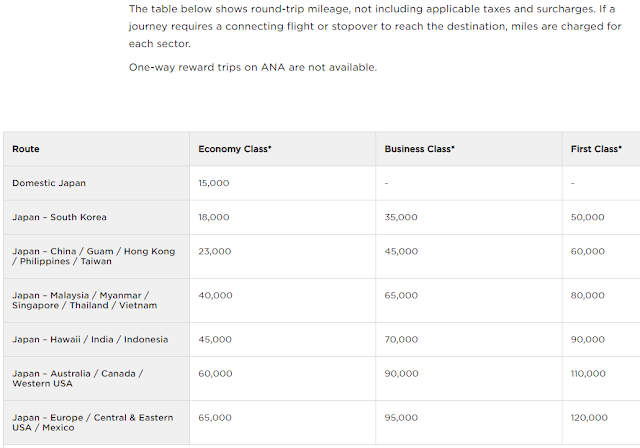Select the Japan – South Korea route cell
Image resolution: width=640 pixels, height=448 pixels.
[x=59, y=217]
